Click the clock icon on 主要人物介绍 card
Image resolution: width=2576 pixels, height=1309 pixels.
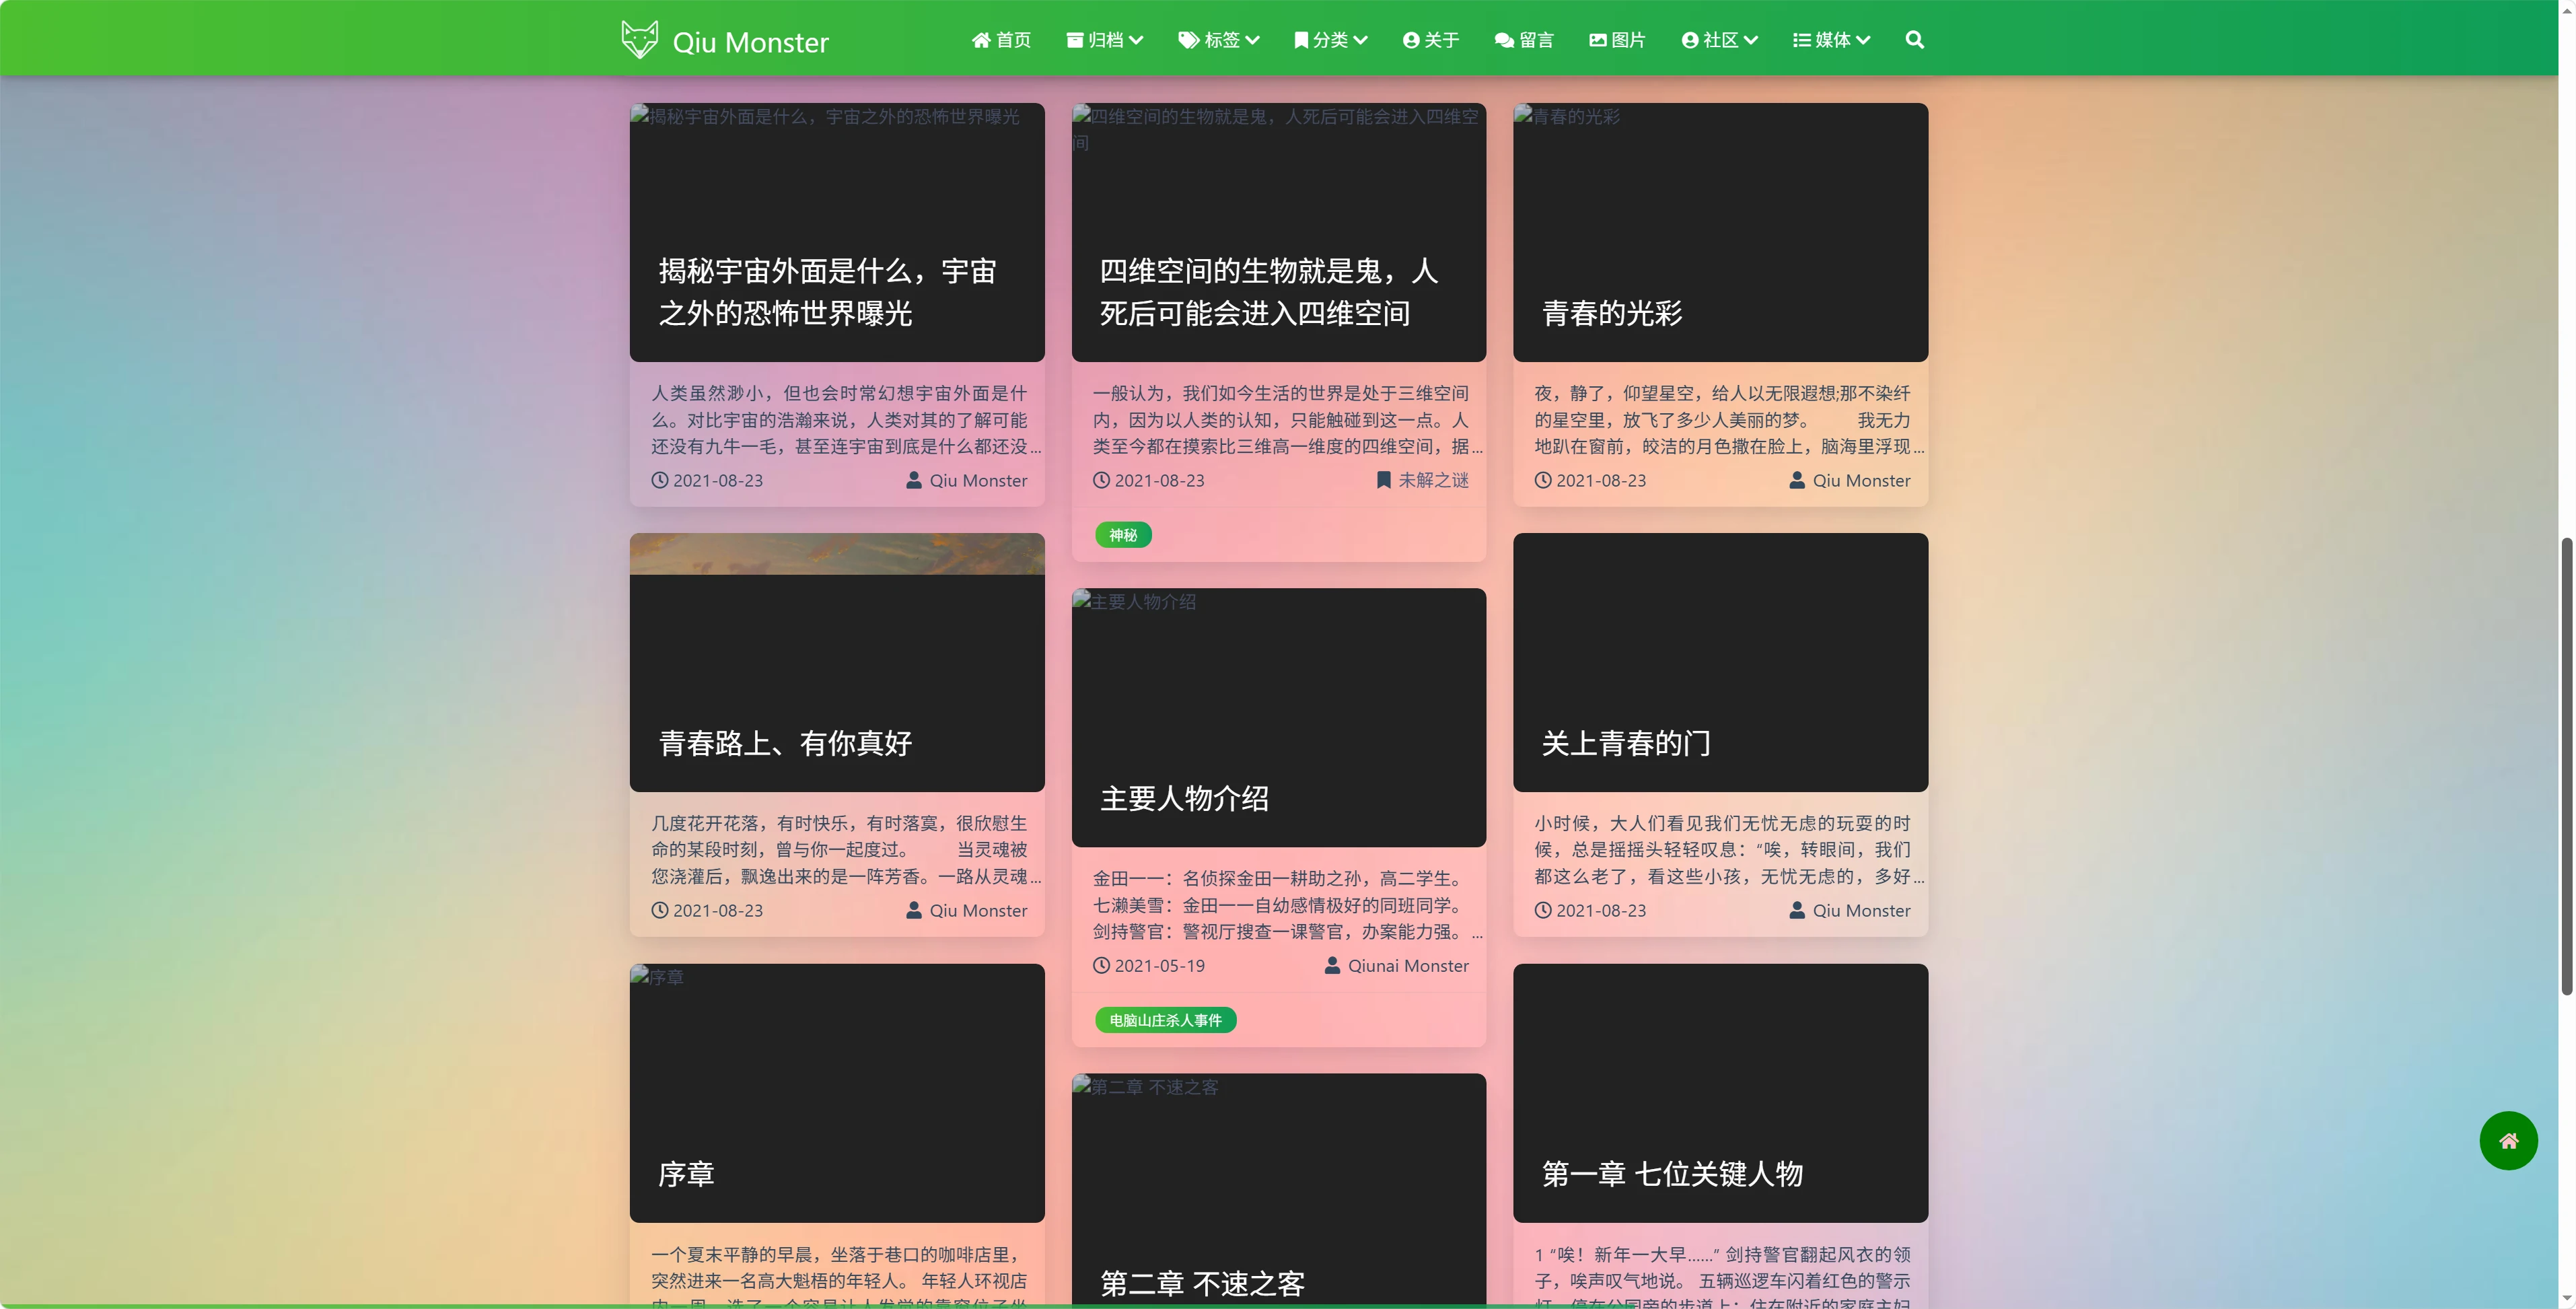coord(1101,965)
